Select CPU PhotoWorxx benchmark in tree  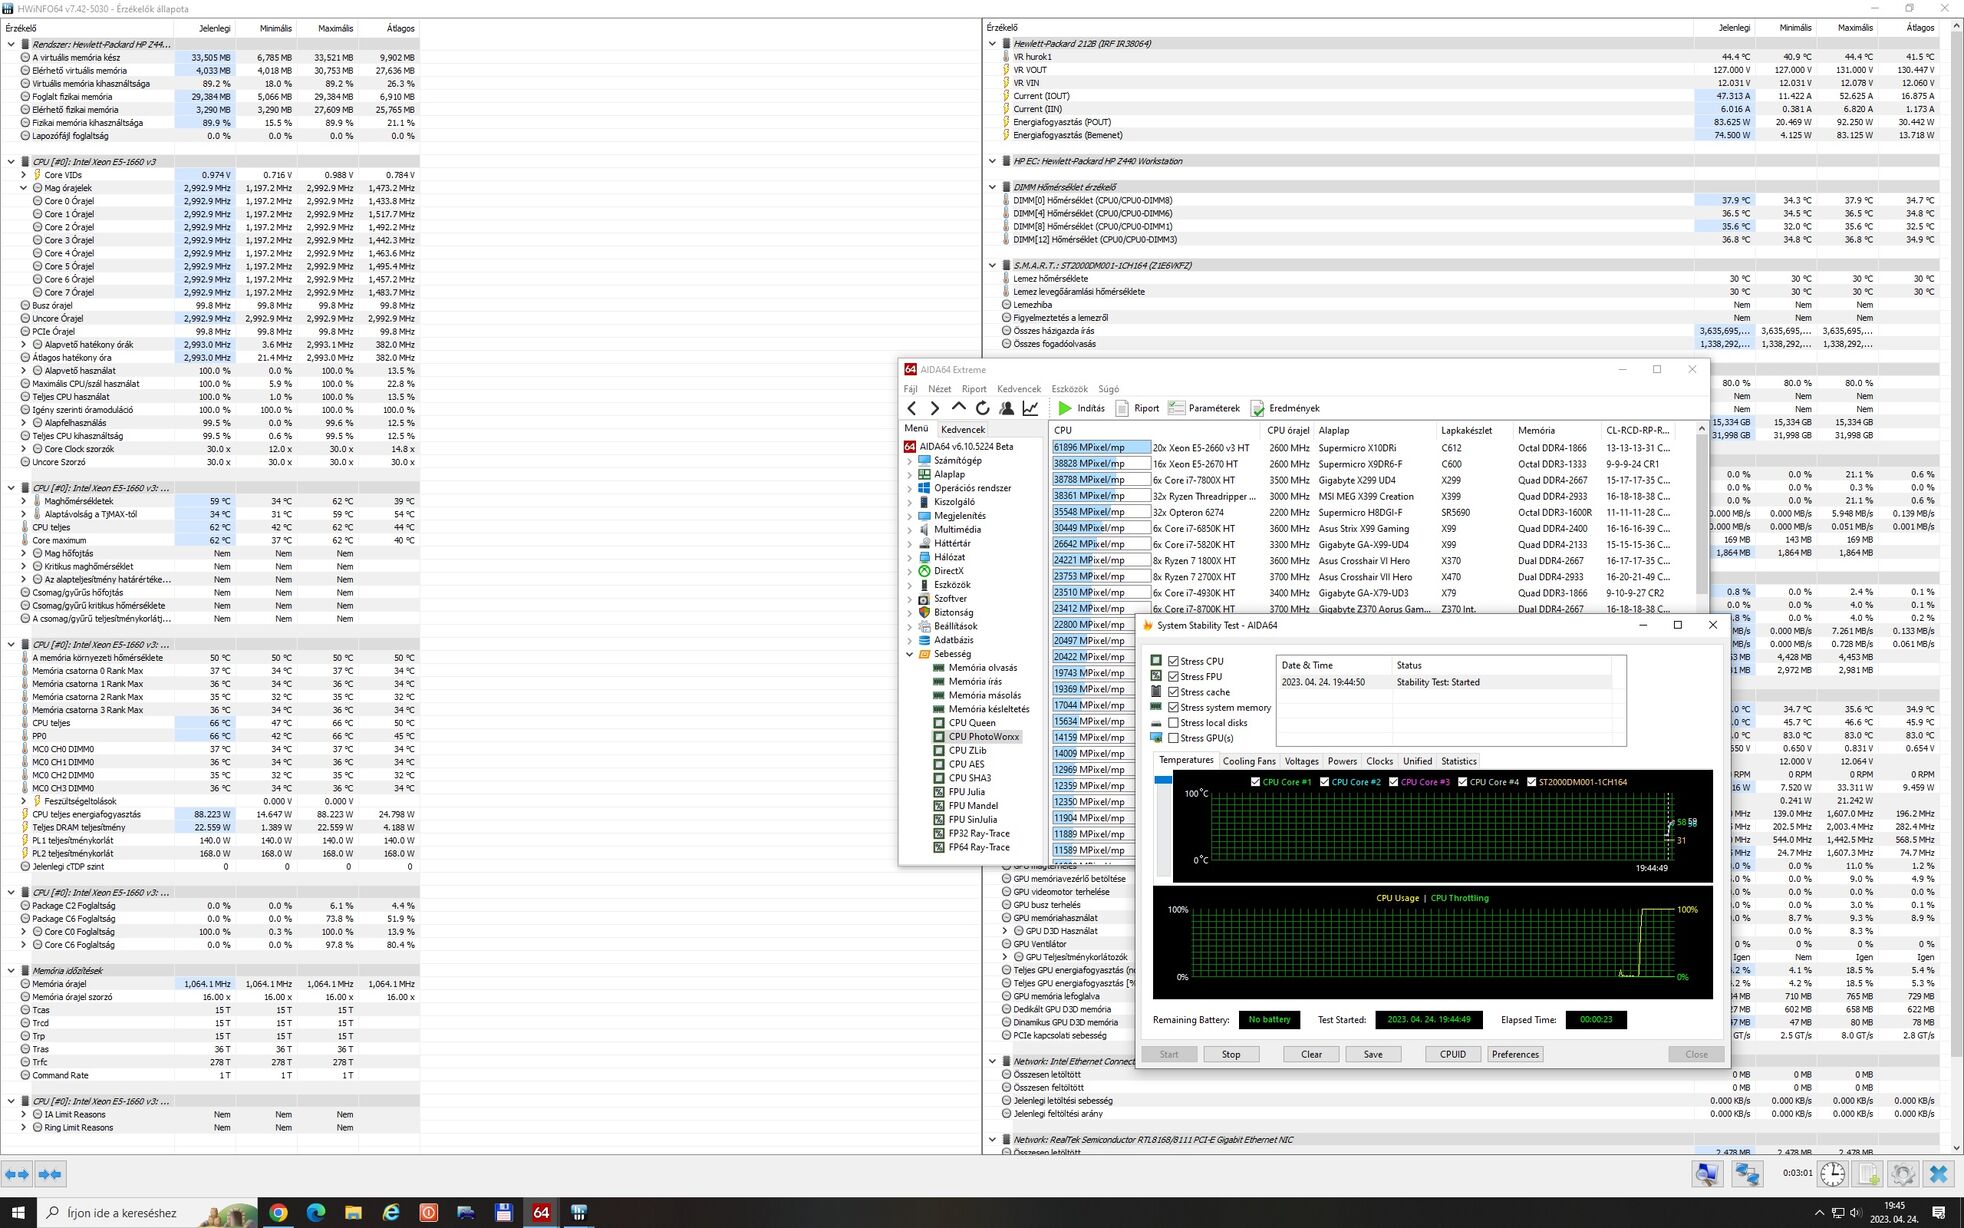pos(983,737)
